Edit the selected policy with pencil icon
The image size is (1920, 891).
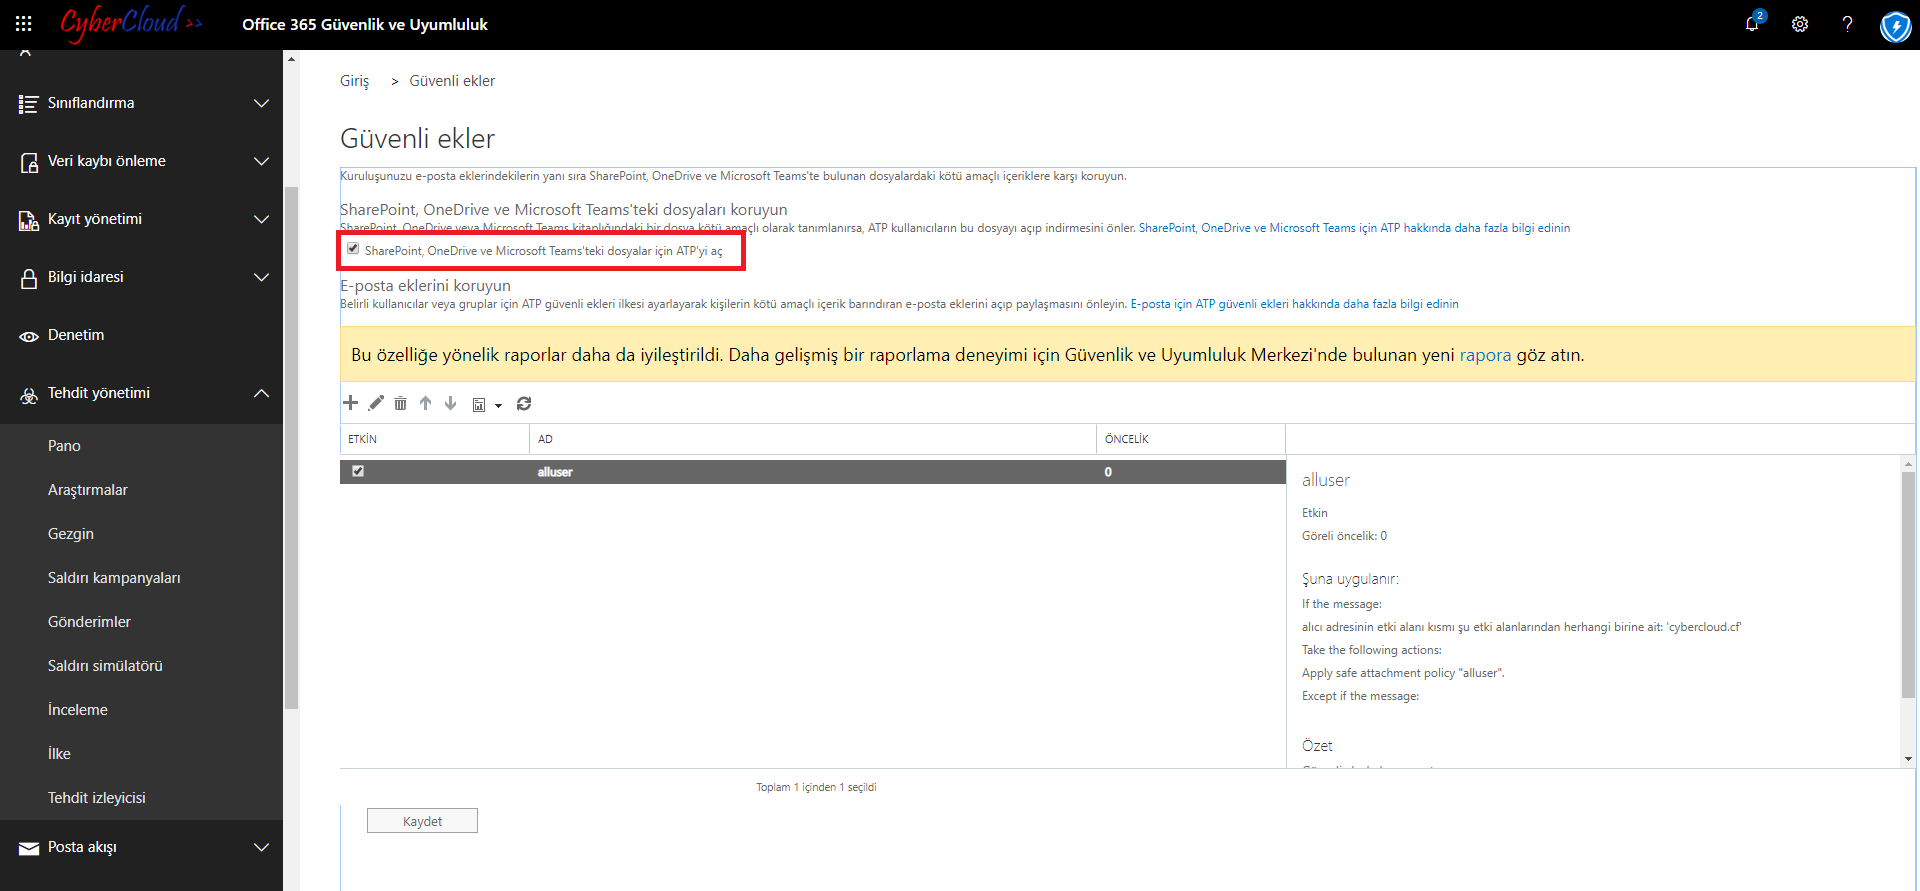click(x=376, y=403)
